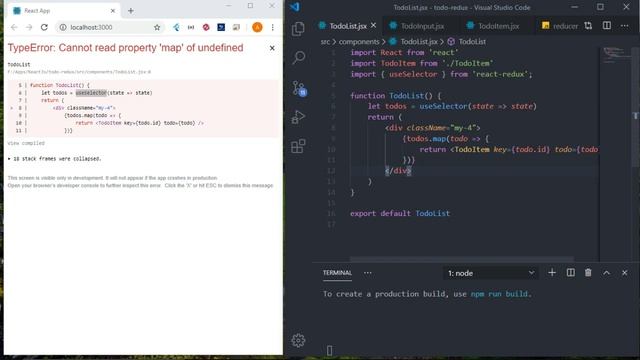
Task: Close the terminal panel
Action: 624,273
